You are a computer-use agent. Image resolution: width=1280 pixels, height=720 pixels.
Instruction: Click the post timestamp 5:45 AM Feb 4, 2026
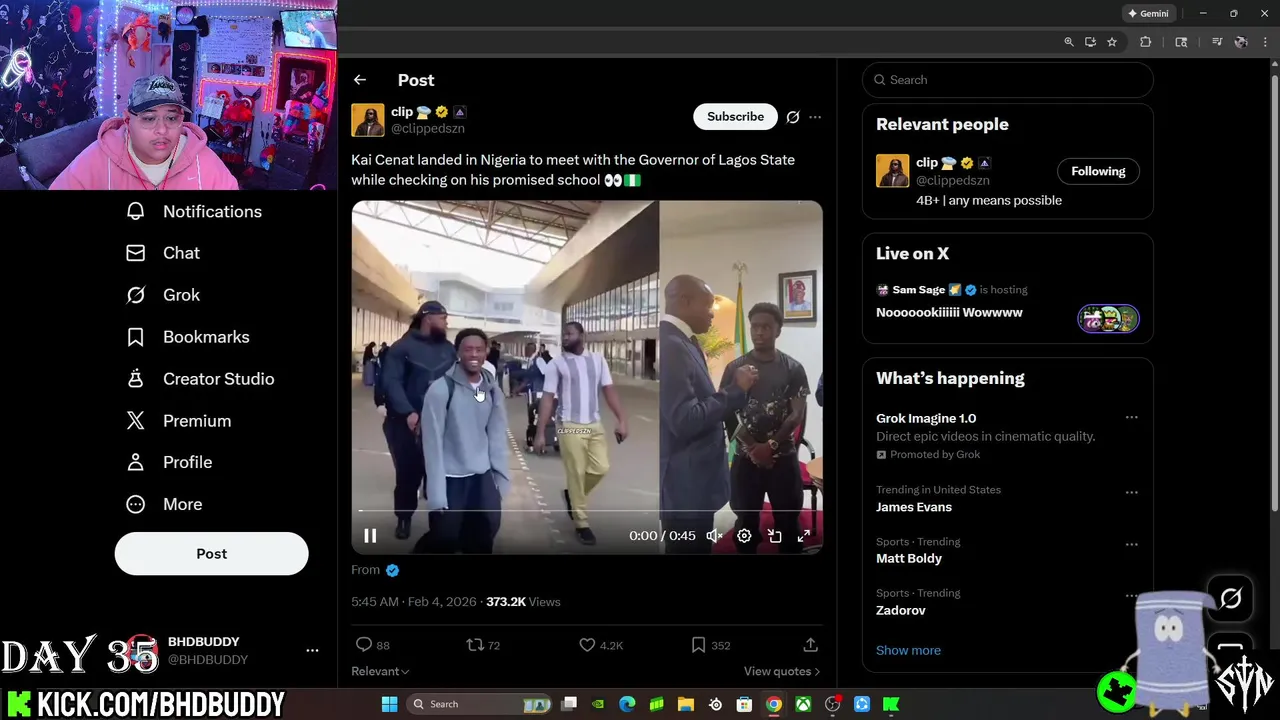(x=414, y=602)
